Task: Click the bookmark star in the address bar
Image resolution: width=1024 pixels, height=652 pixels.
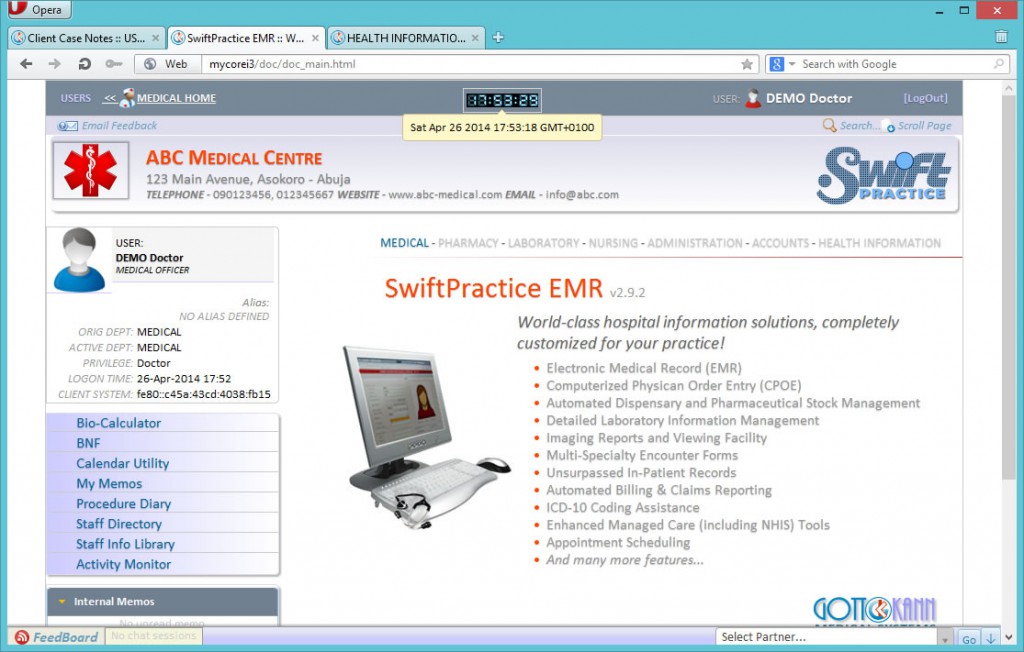Action: 748,62
